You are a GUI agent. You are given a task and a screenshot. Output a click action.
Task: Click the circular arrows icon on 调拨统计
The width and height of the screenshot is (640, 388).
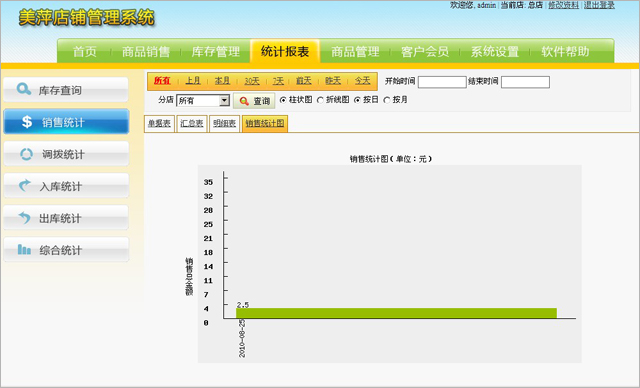tap(27, 154)
